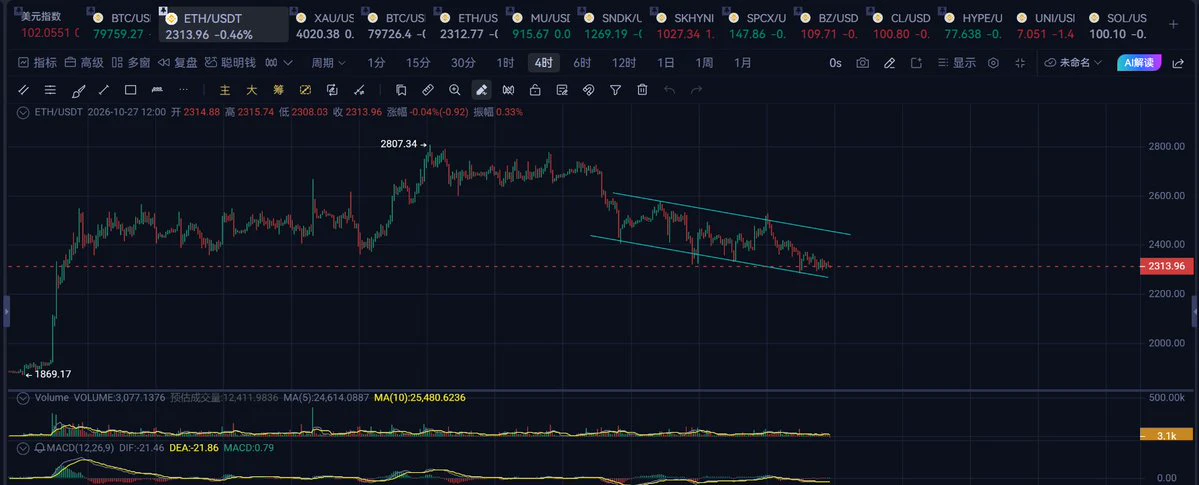The height and width of the screenshot is (485, 1199).
Task: Switch to 1周 timeframe
Action: pyautogui.click(x=704, y=63)
